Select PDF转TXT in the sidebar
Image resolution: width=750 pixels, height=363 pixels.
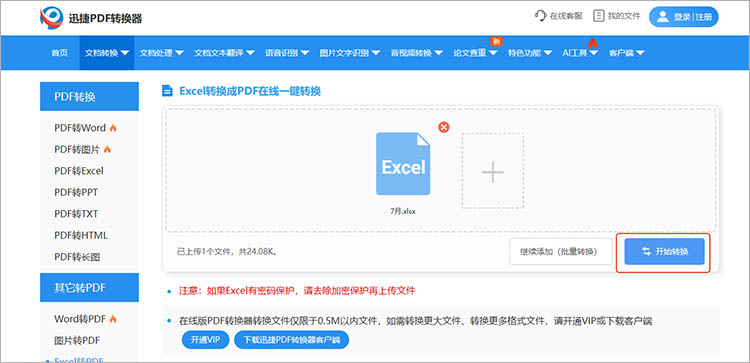(76, 214)
